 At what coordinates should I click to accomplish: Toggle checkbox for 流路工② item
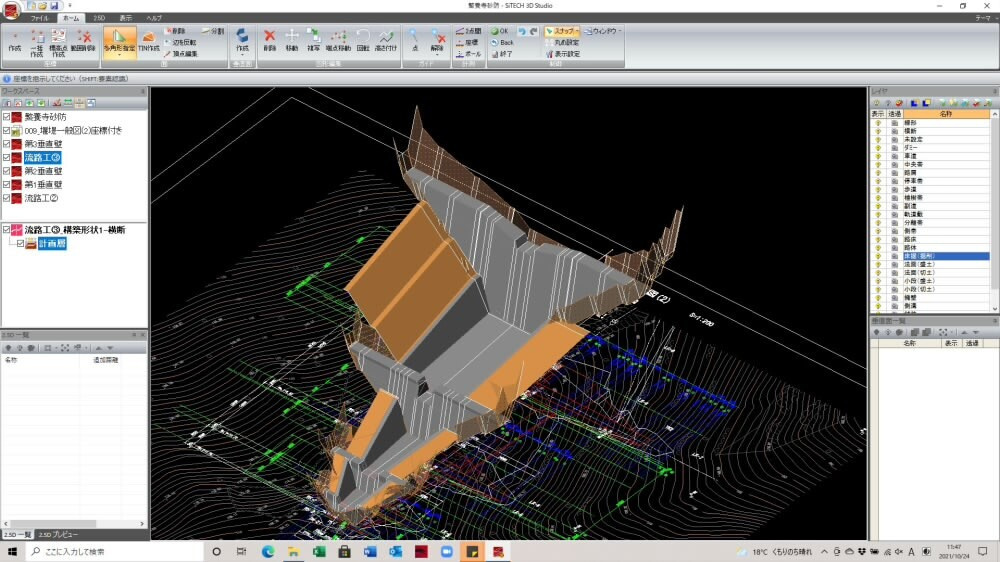(x=7, y=198)
